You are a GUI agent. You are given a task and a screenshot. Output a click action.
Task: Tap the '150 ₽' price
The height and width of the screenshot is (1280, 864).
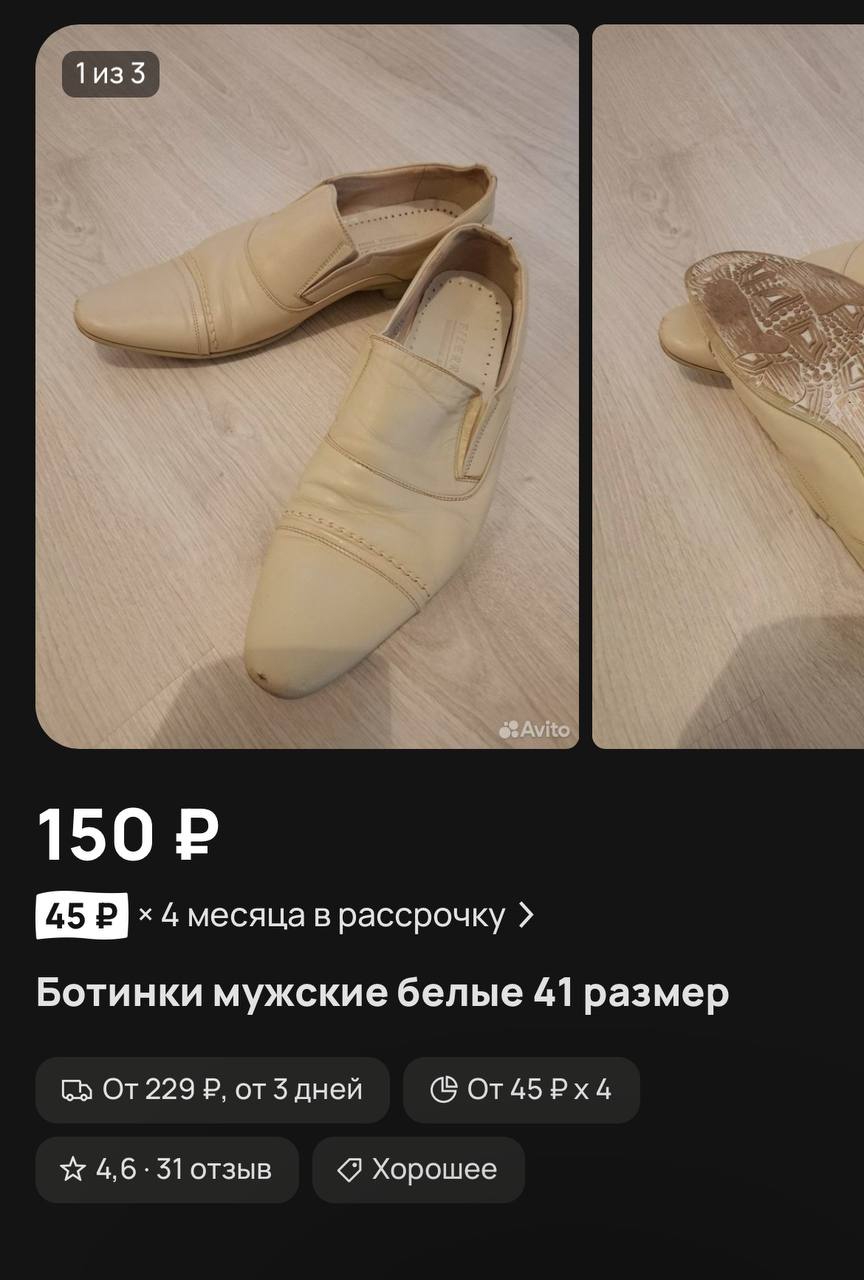tap(128, 835)
